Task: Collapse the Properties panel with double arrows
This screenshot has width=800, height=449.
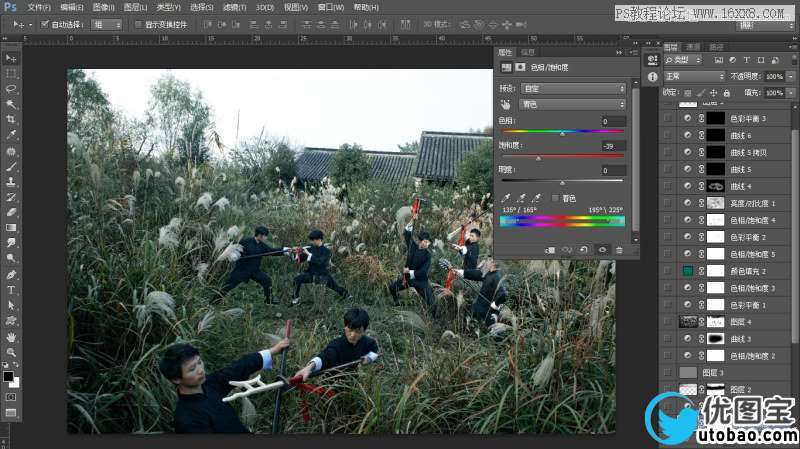Action: (x=618, y=52)
